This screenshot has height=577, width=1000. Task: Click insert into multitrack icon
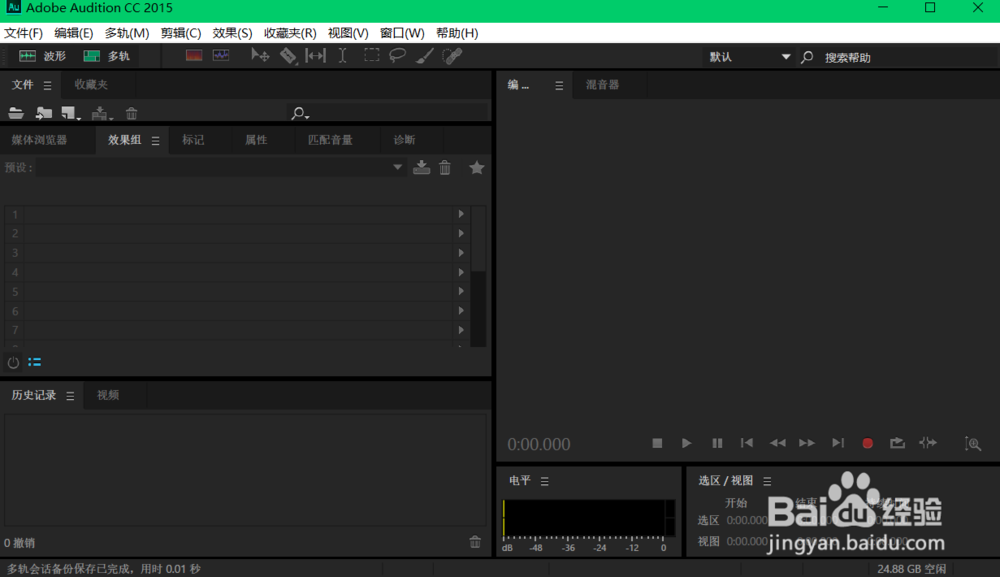(x=101, y=113)
